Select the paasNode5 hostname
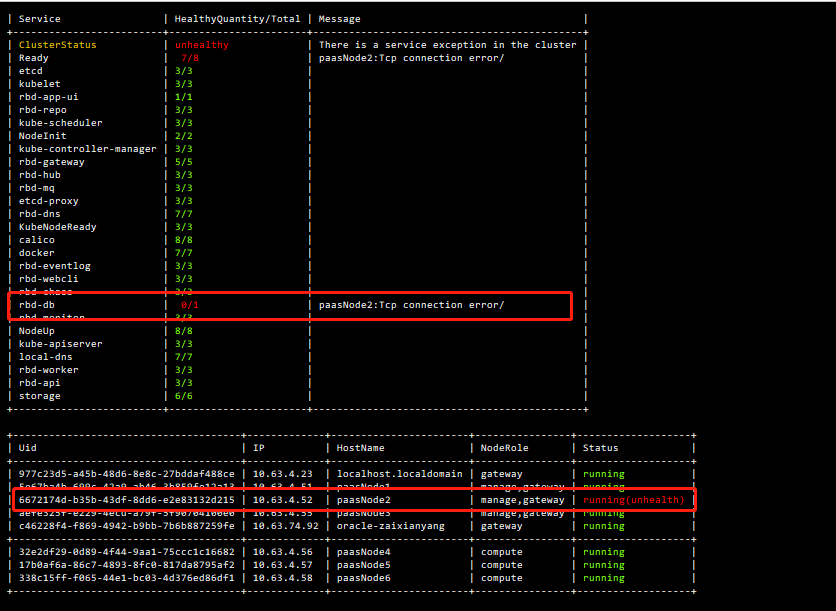This screenshot has height=611, width=836. [x=363, y=565]
